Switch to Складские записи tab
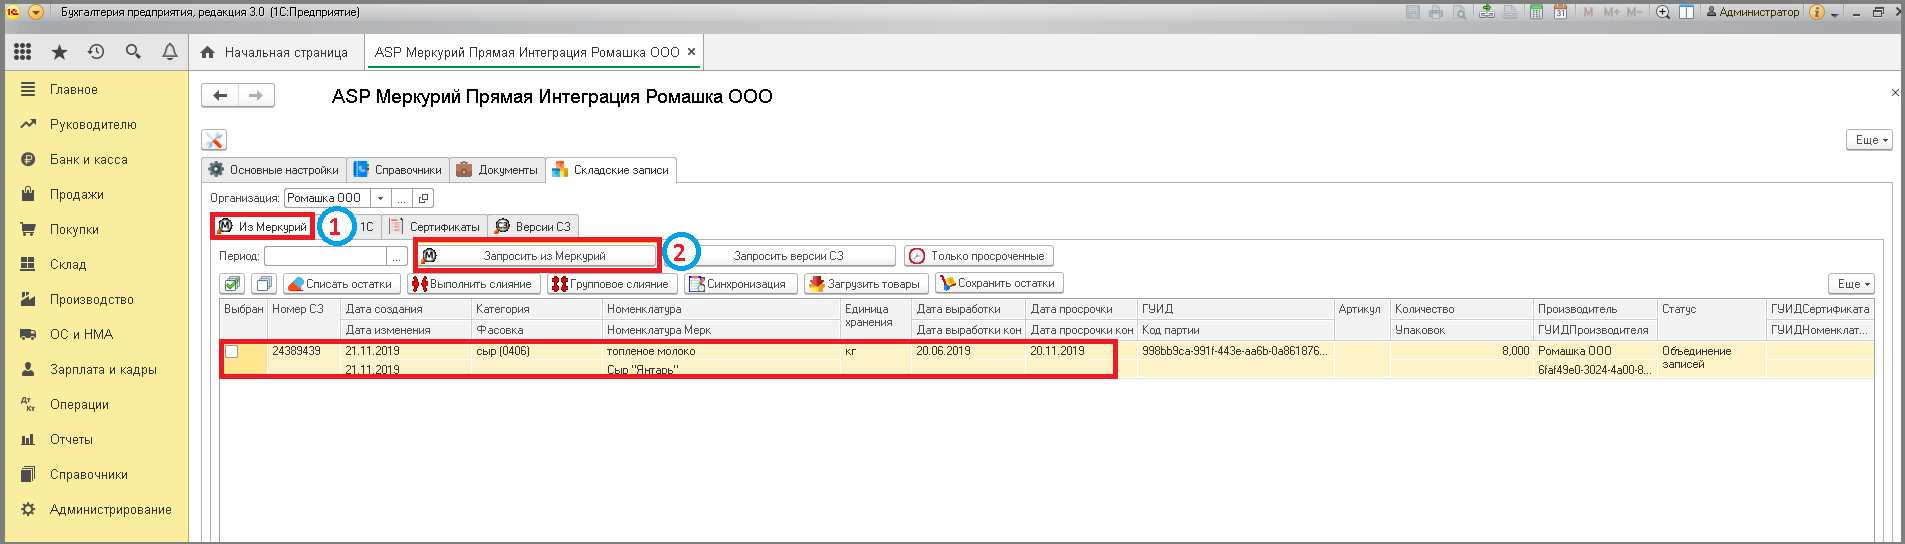Viewport: 1905px width, 544px height. pos(611,170)
